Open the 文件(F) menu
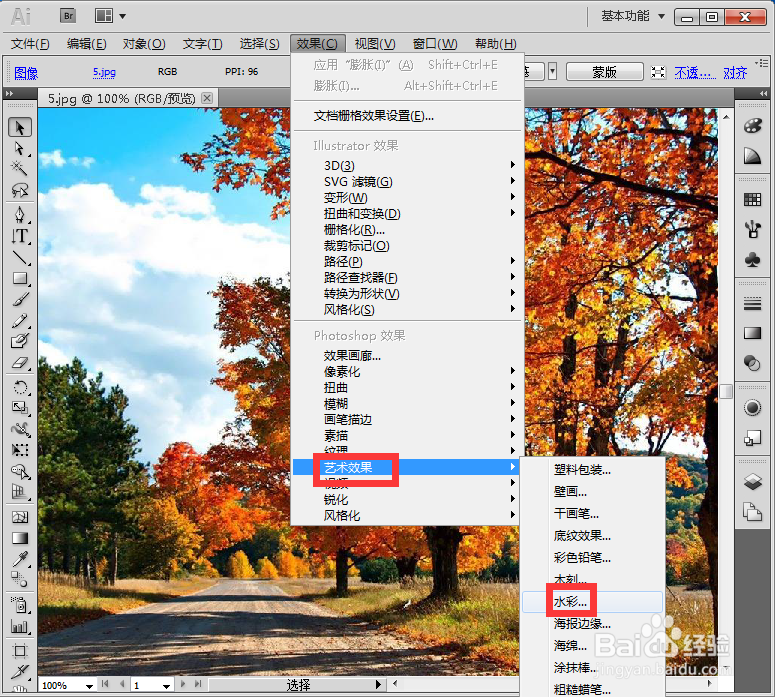The width and height of the screenshot is (775, 697). [x=30, y=44]
